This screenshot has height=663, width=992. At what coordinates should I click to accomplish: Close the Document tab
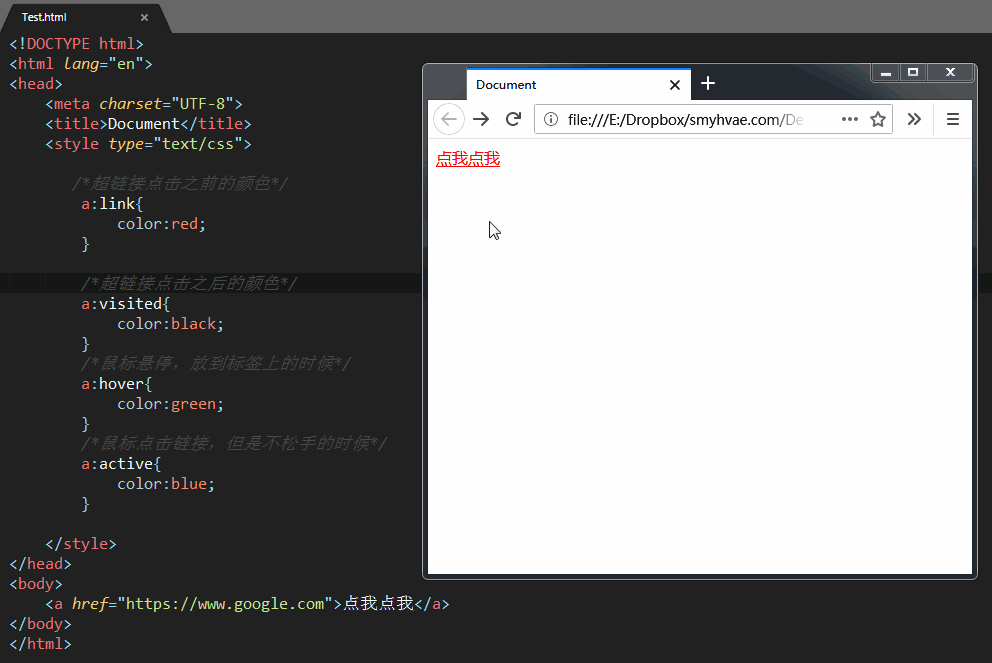(x=675, y=85)
